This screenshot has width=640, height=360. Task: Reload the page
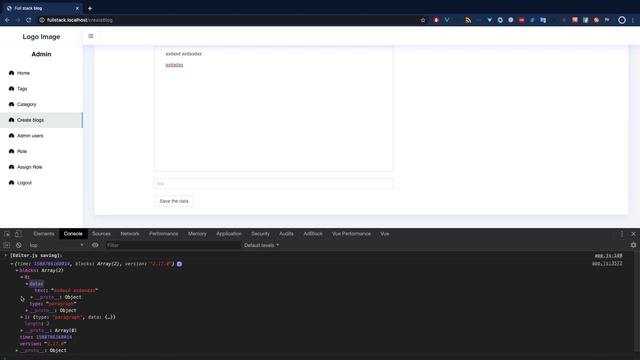point(29,20)
